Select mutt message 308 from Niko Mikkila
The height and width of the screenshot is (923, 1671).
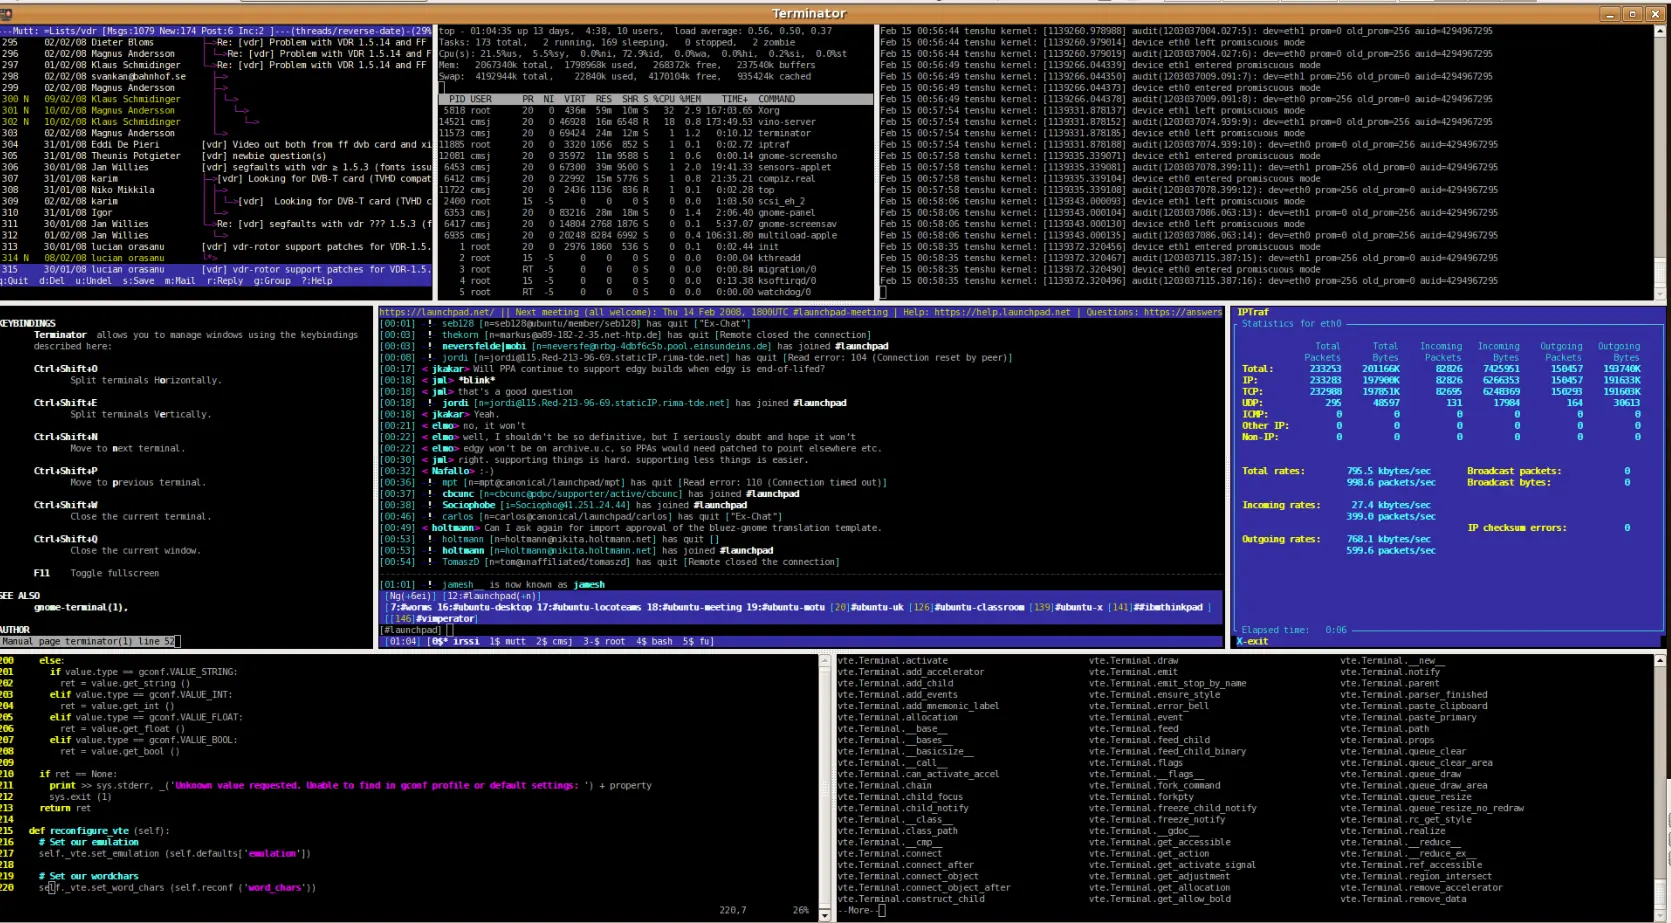point(216,190)
